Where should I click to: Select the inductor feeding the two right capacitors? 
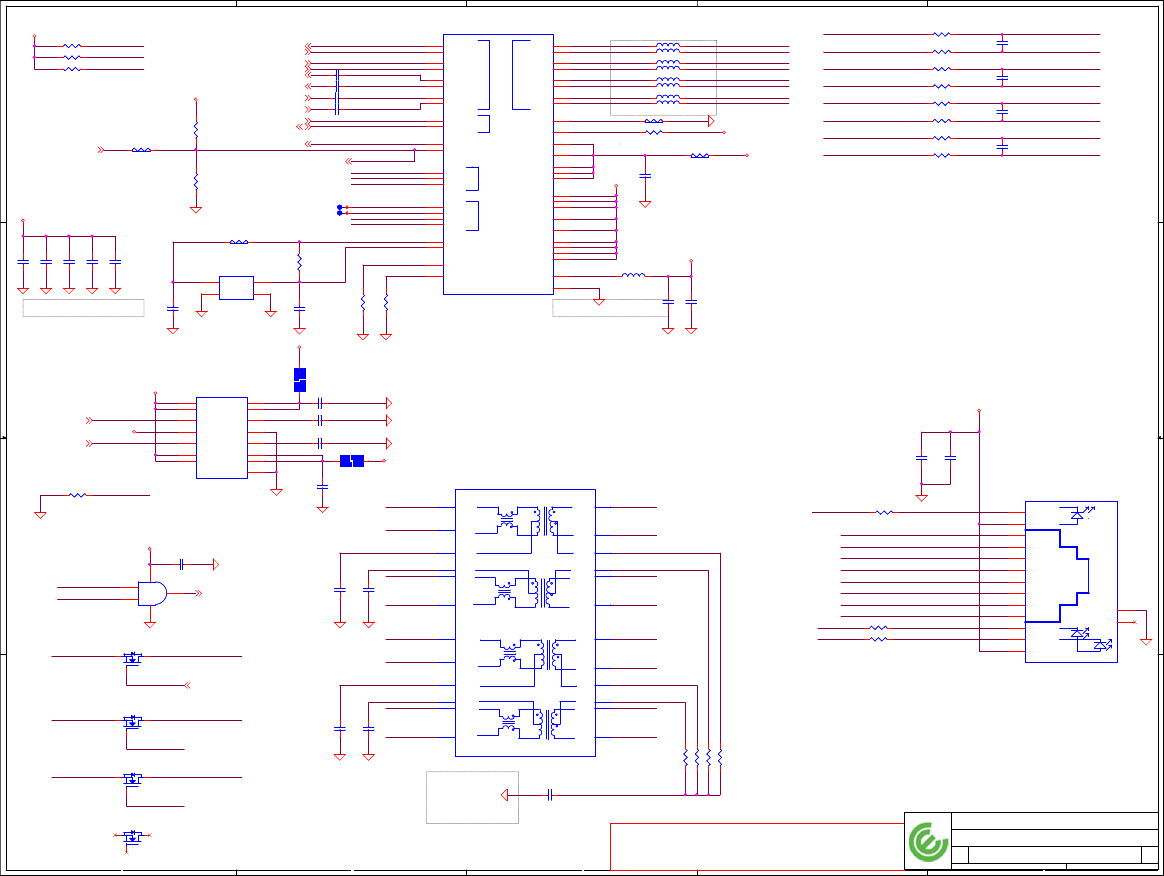[x=633, y=275]
